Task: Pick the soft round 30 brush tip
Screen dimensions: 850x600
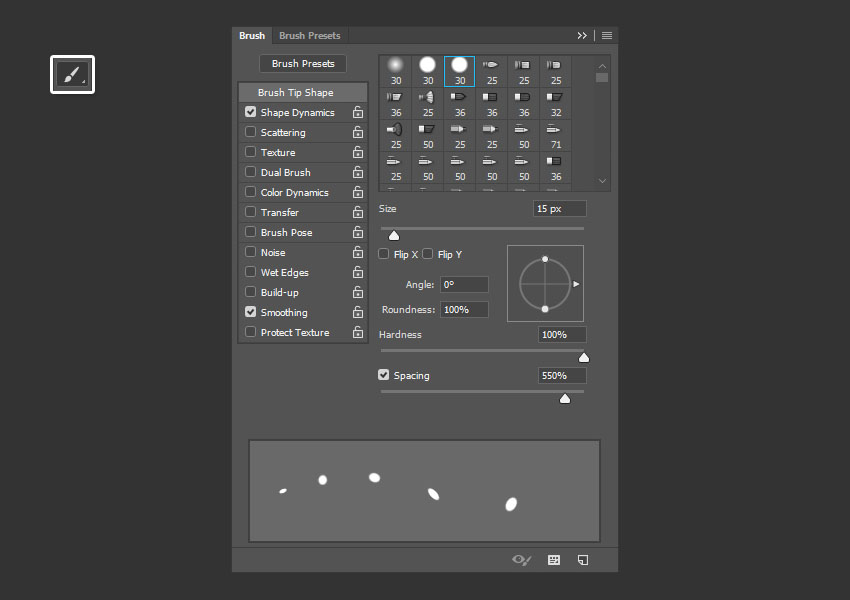Action: pyautogui.click(x=396, y=71)
